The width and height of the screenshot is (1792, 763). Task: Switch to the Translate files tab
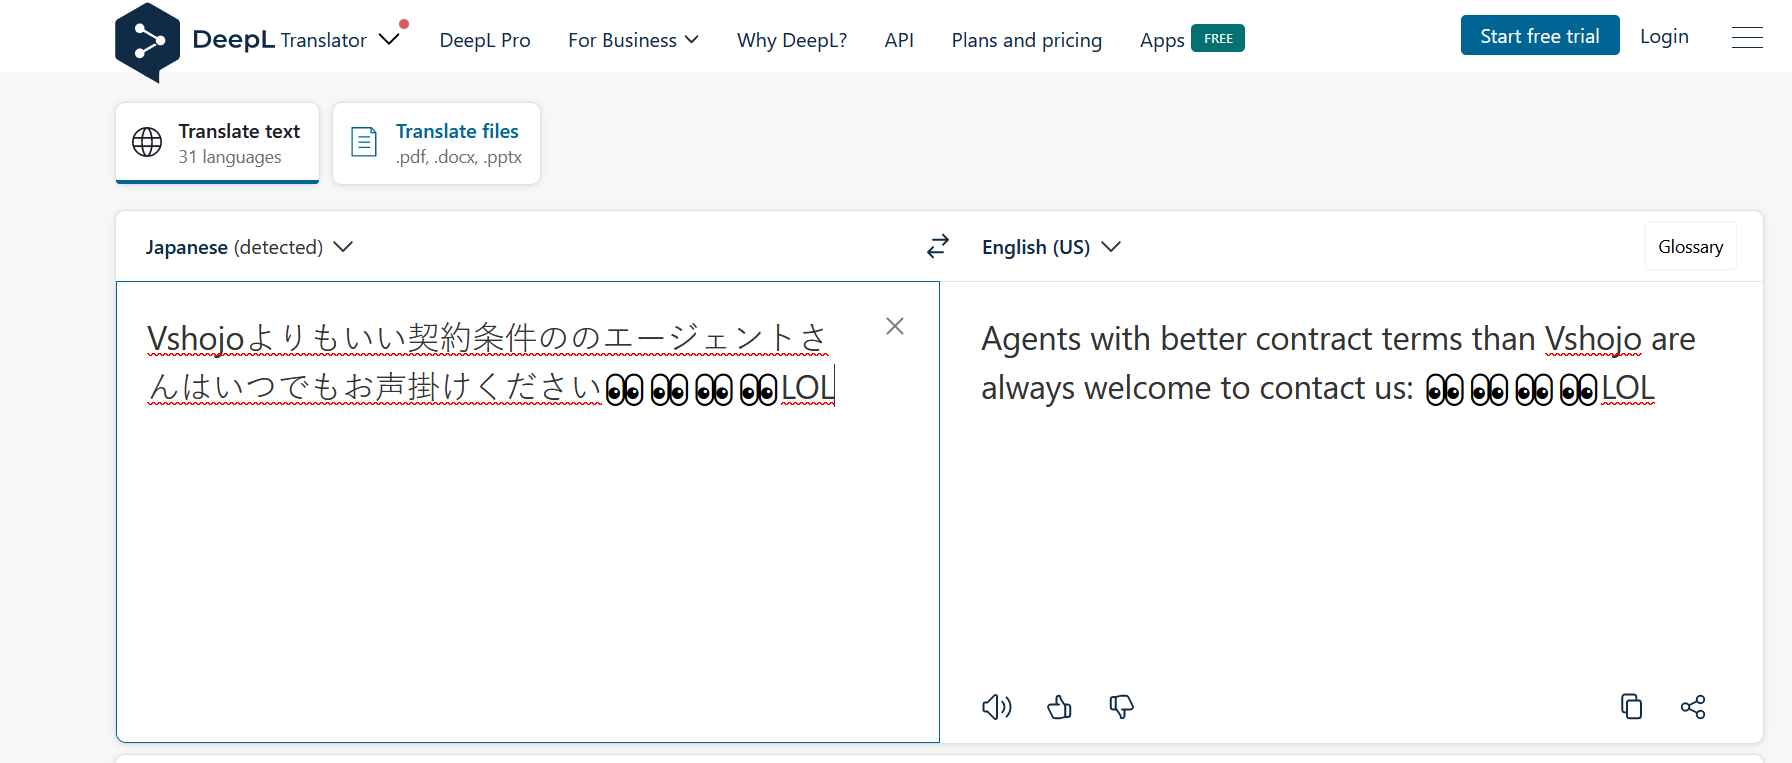click(436, 143)
